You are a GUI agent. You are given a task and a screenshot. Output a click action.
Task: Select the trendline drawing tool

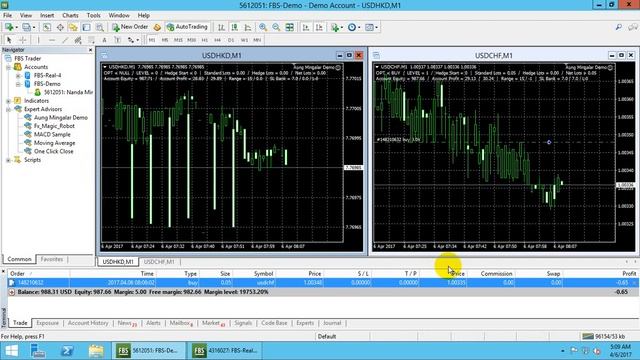[65, 40]
